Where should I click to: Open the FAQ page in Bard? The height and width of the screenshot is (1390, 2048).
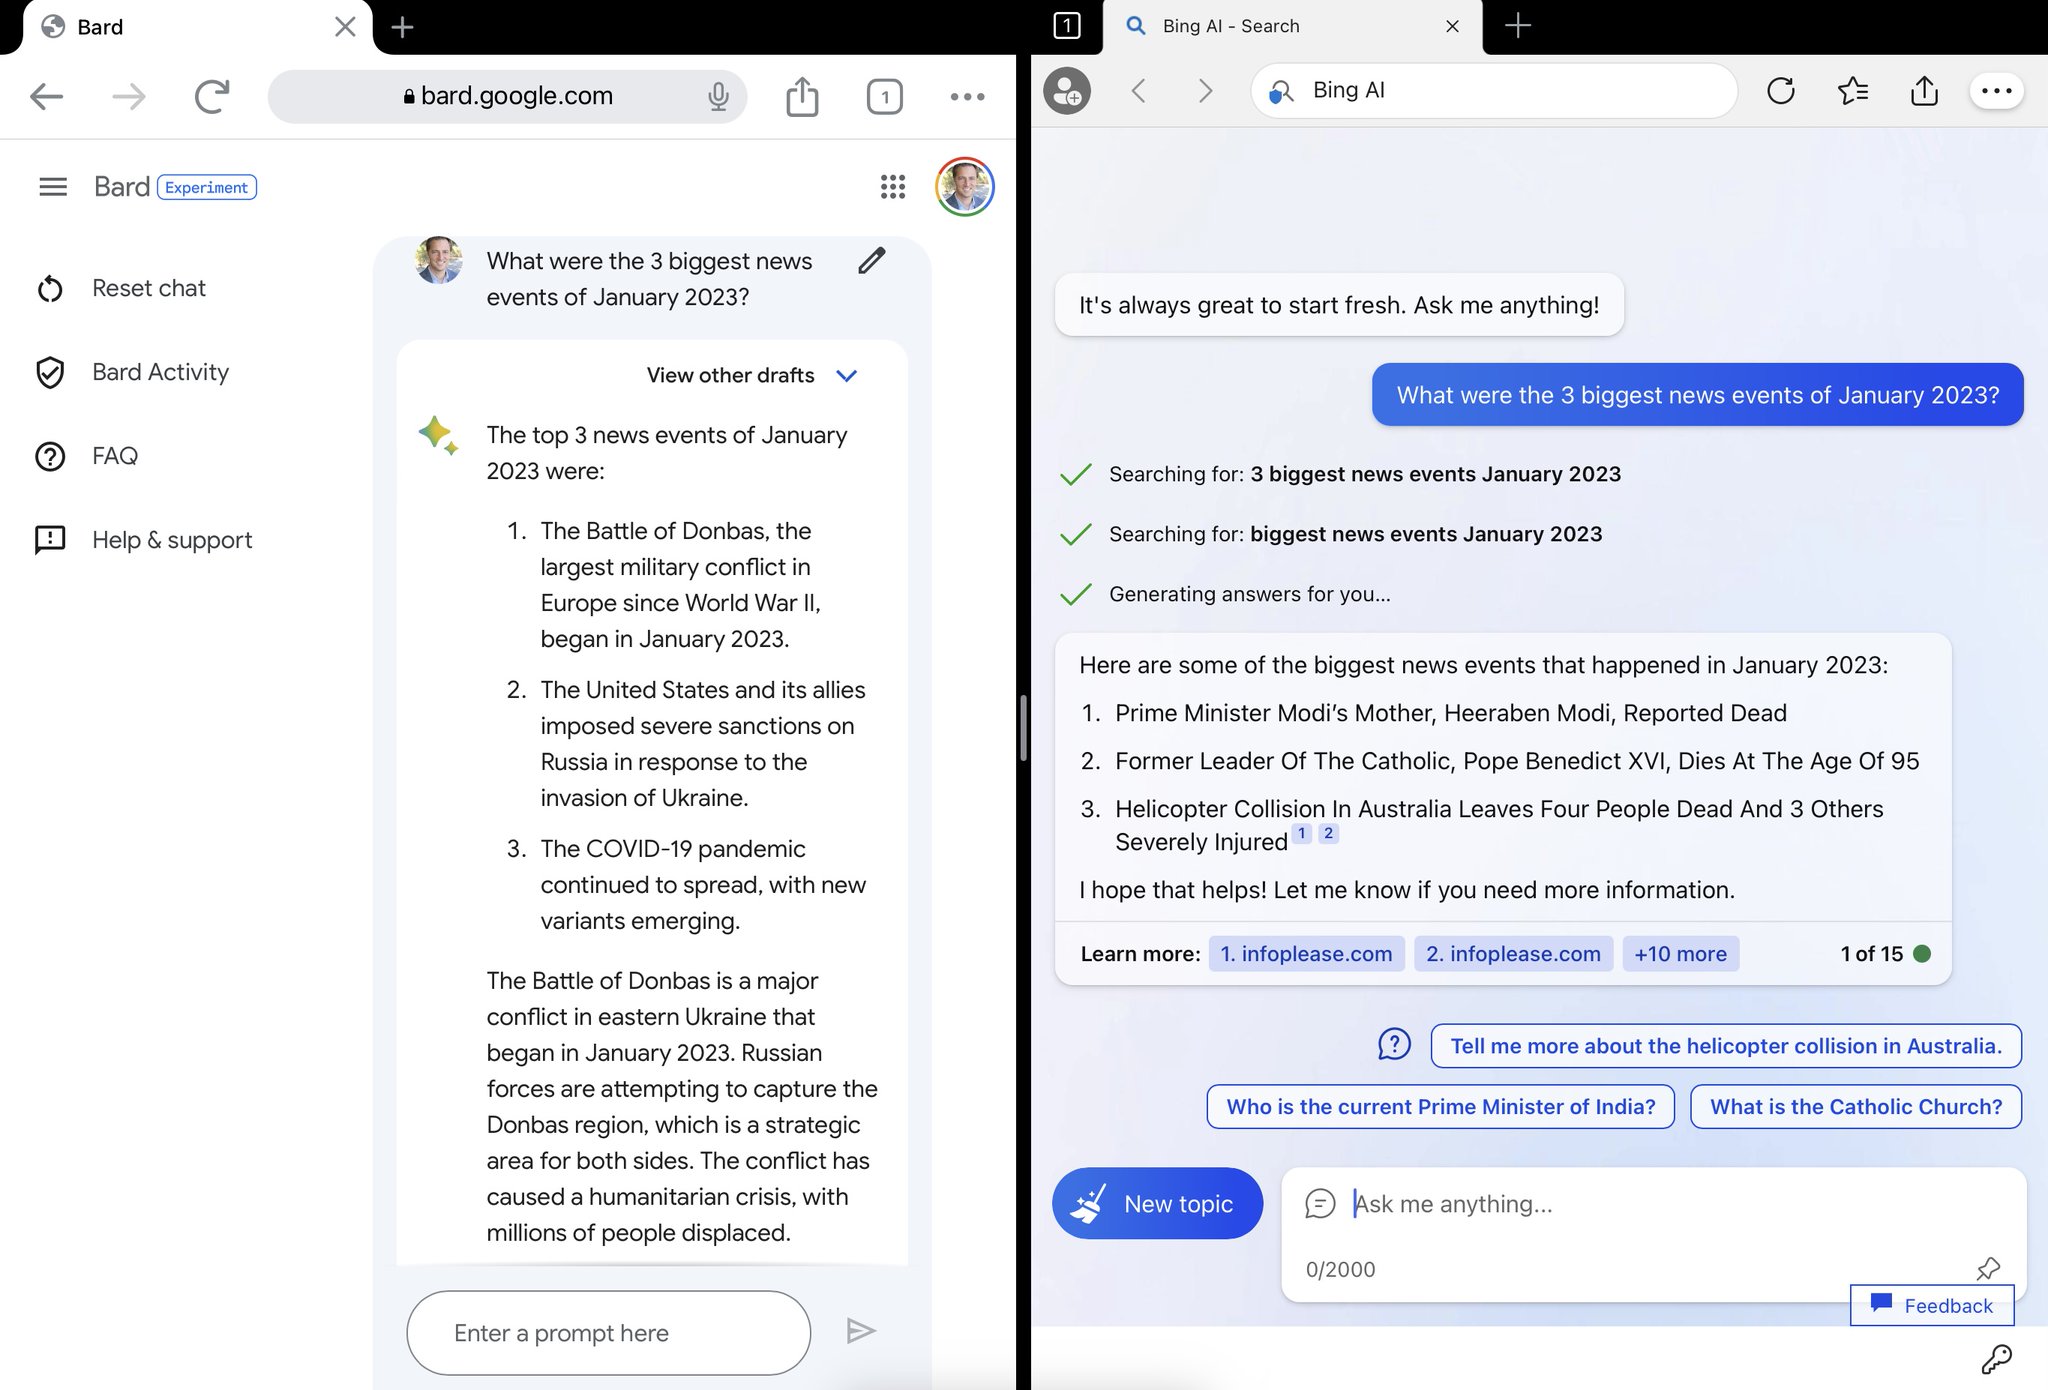pyautogui.click(x=87, y=456)
